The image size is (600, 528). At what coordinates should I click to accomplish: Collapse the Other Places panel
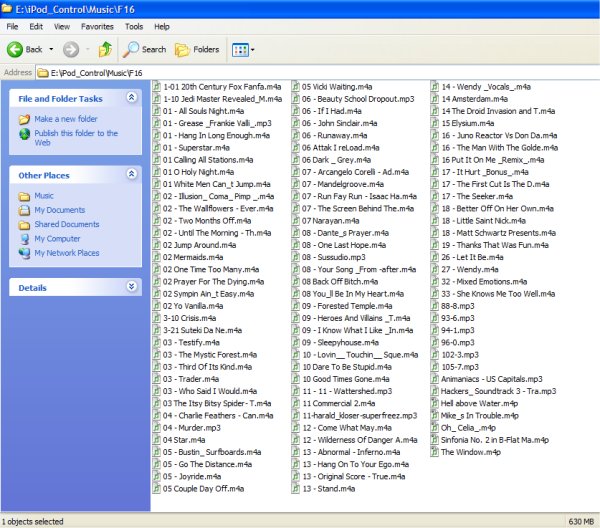[131, 174]
